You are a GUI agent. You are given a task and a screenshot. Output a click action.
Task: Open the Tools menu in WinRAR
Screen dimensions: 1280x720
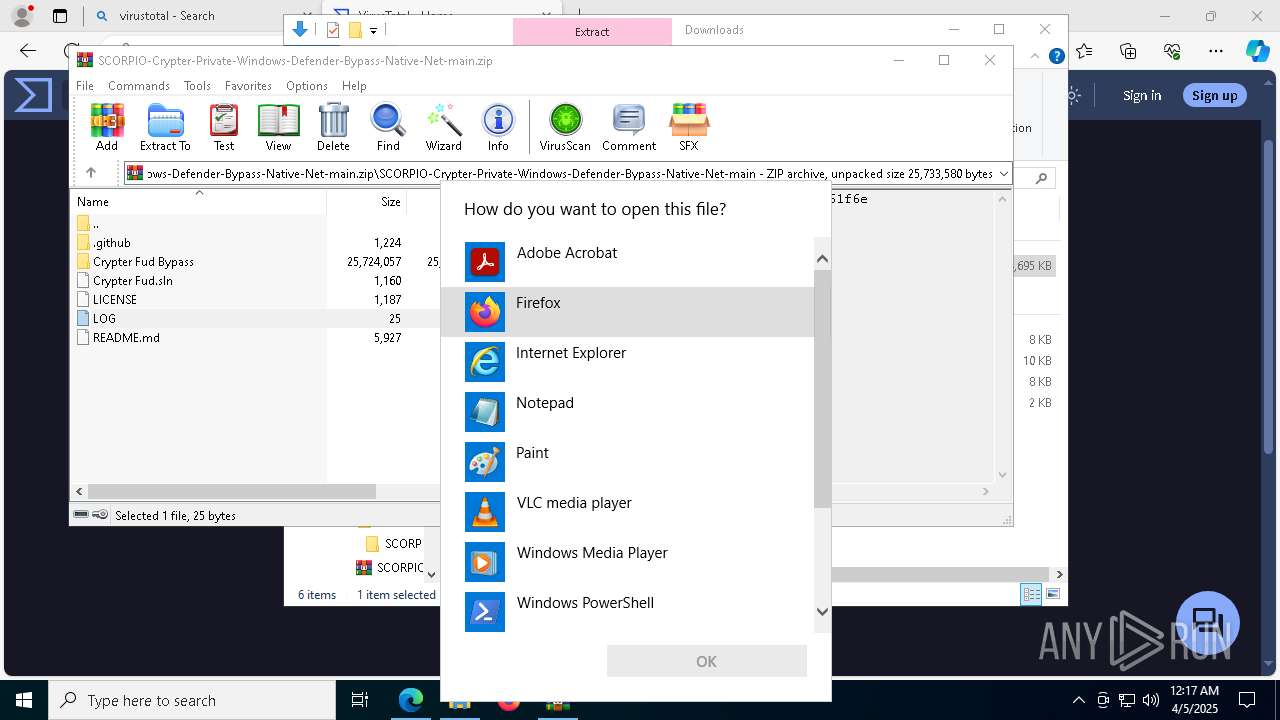coord(197,86)
